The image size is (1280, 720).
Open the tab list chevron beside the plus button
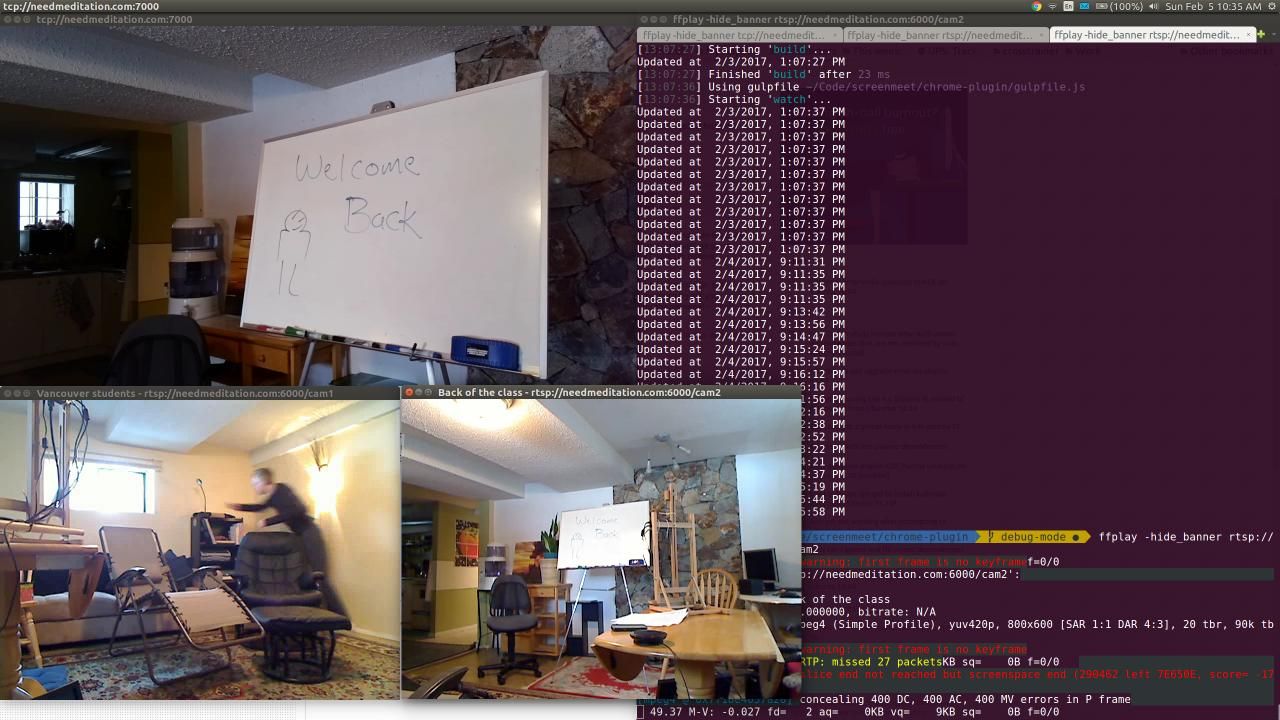pos(1274,34)
